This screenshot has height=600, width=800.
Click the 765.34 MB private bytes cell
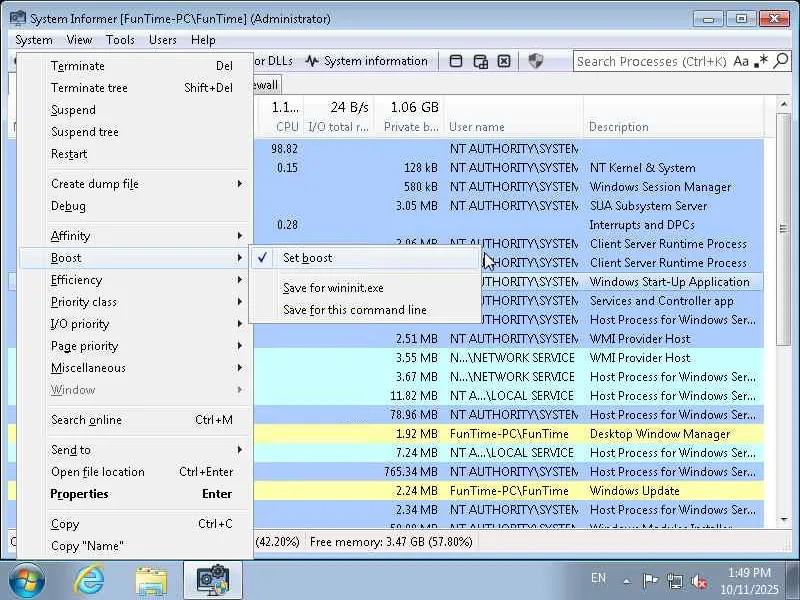pyautogui.click(x=411, y=471)
